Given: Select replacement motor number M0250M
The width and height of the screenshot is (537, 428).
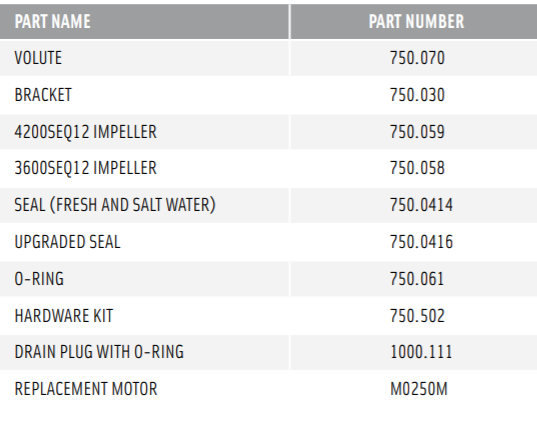Looking at the screenshot, I should pyautogui.click(x=419, y=389).
